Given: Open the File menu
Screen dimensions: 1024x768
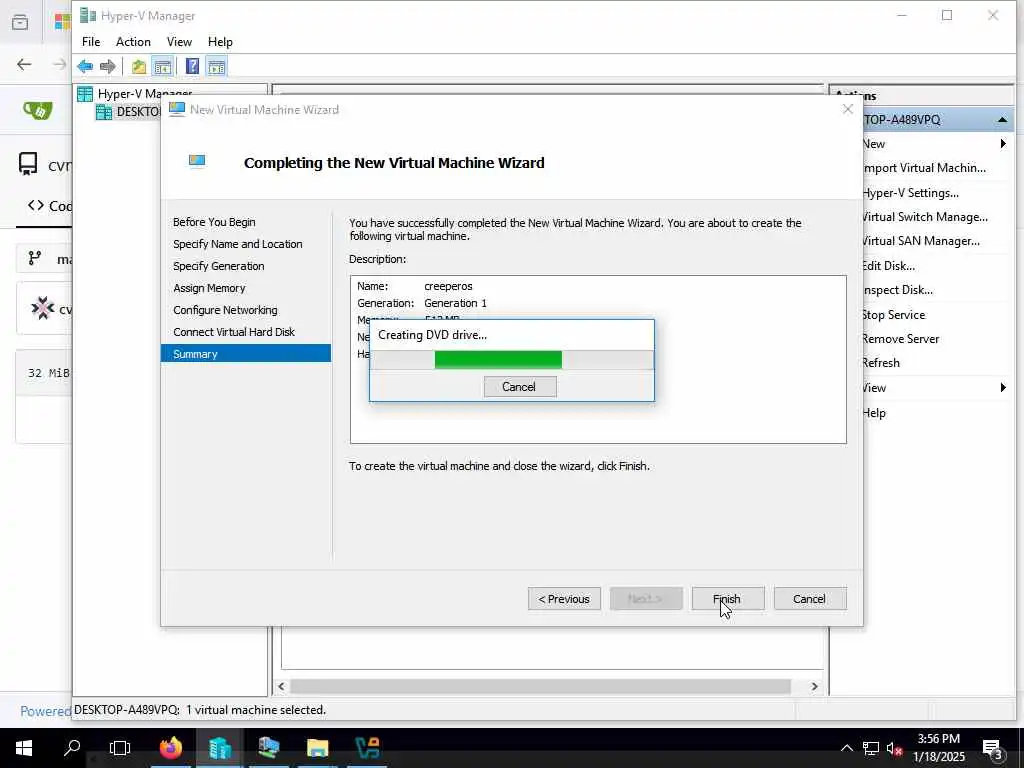Looking at the screenshot, I should (91, 42).
